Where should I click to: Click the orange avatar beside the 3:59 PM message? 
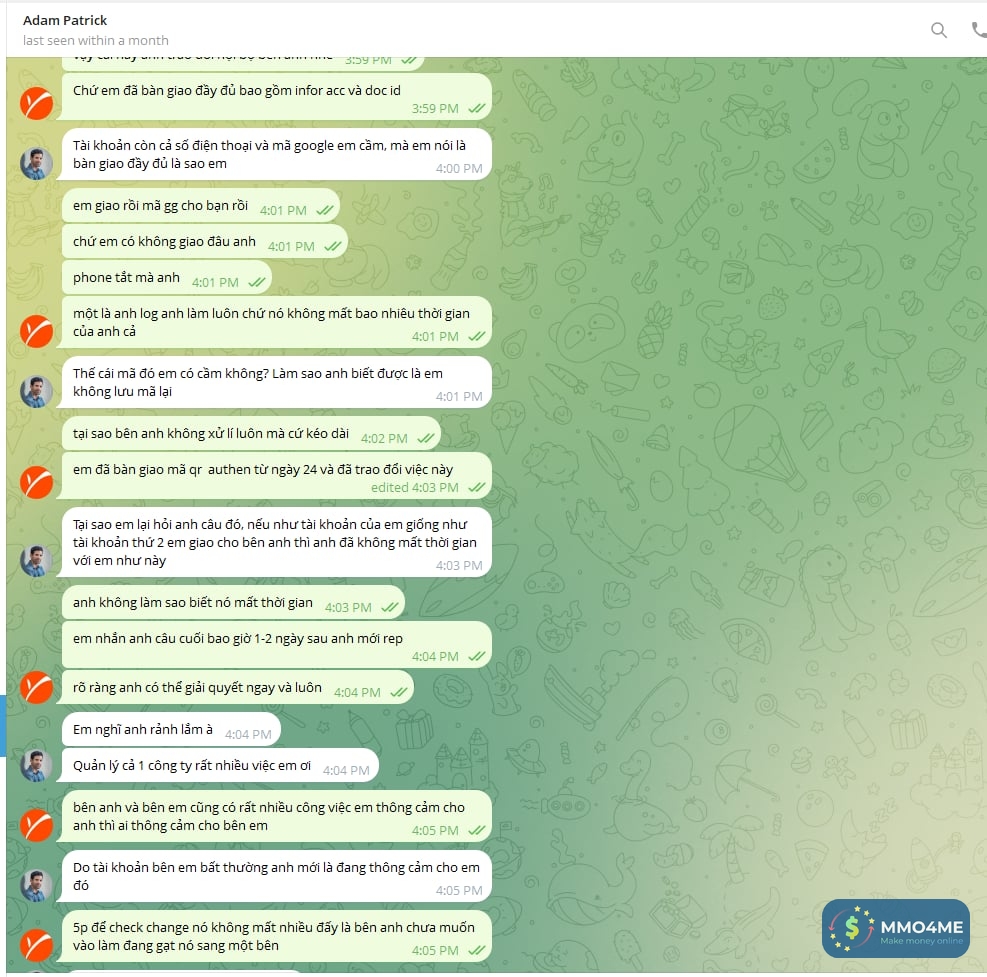[x=37, y=103]
